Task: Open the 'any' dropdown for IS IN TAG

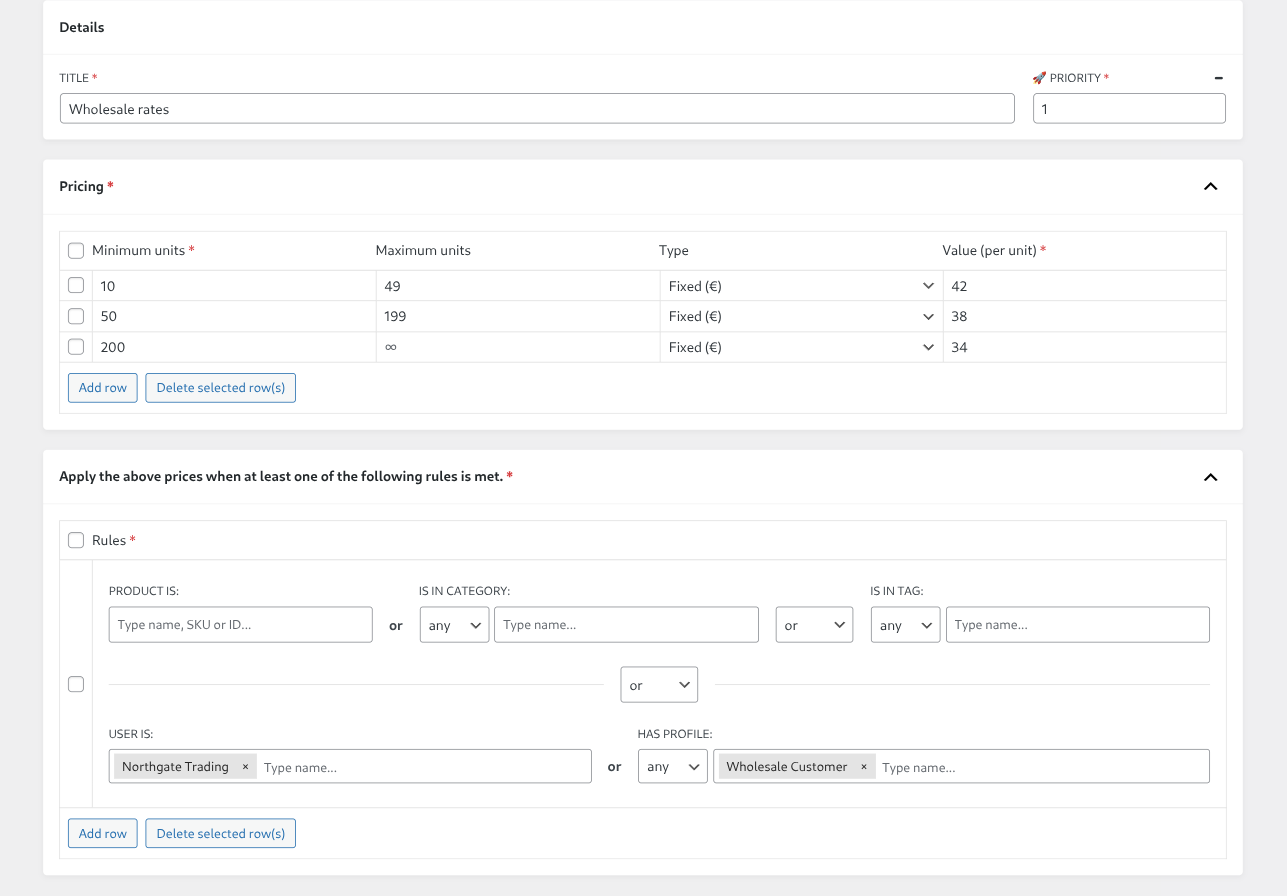Action: click(x=905, y=625)
